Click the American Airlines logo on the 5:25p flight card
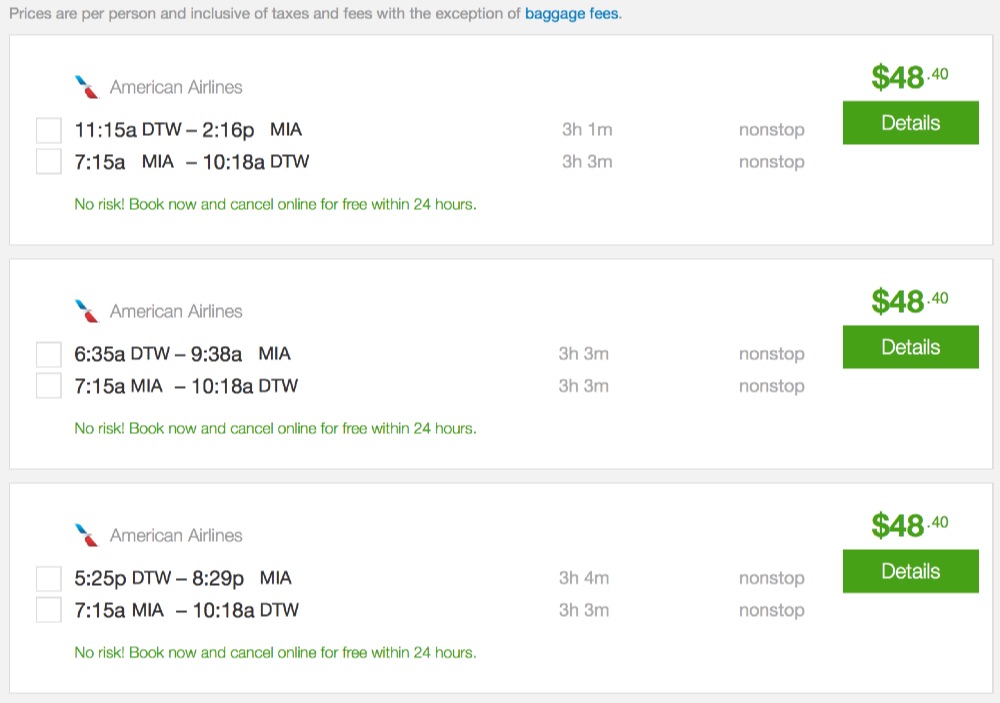The width and height of the screenshot is (1000, 703). (88, 535)
